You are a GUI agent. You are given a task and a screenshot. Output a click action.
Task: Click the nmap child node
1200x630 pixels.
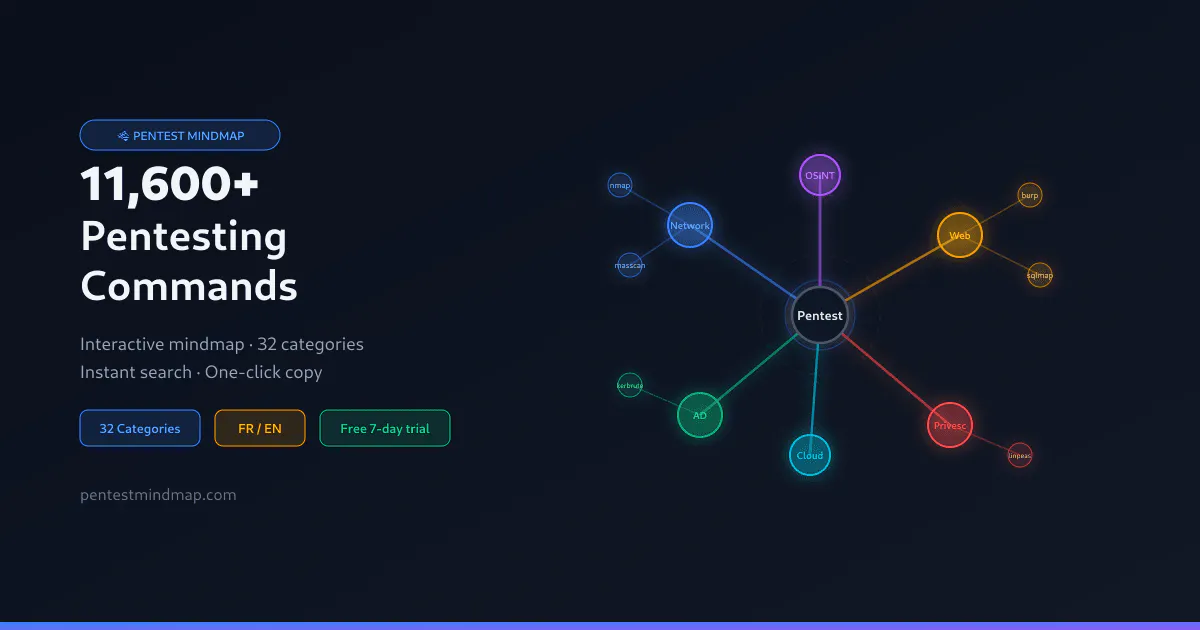[620, 185]
